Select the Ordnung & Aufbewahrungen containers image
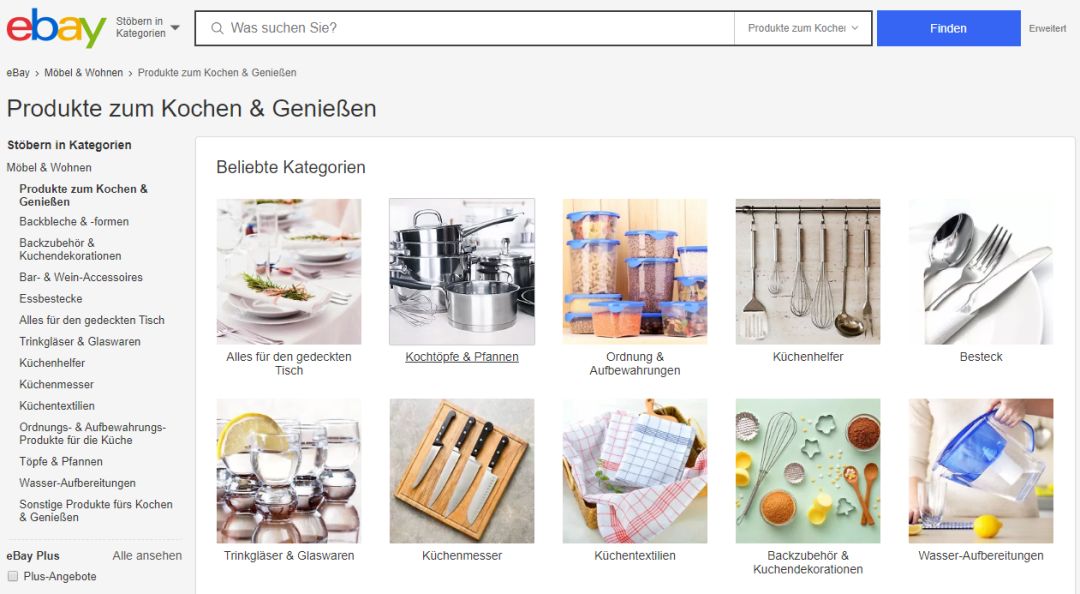 635,272
